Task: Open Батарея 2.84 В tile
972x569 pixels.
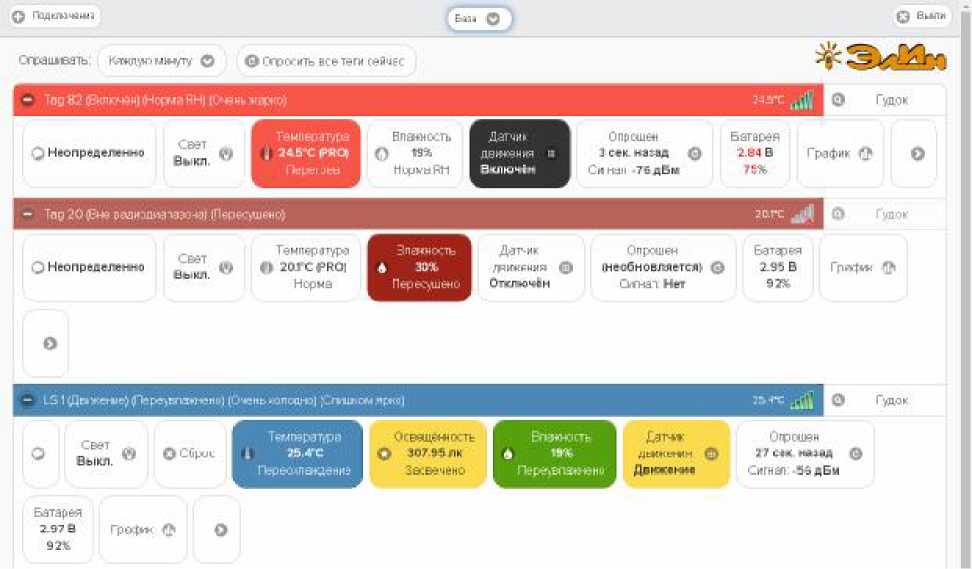Action: 755,153
